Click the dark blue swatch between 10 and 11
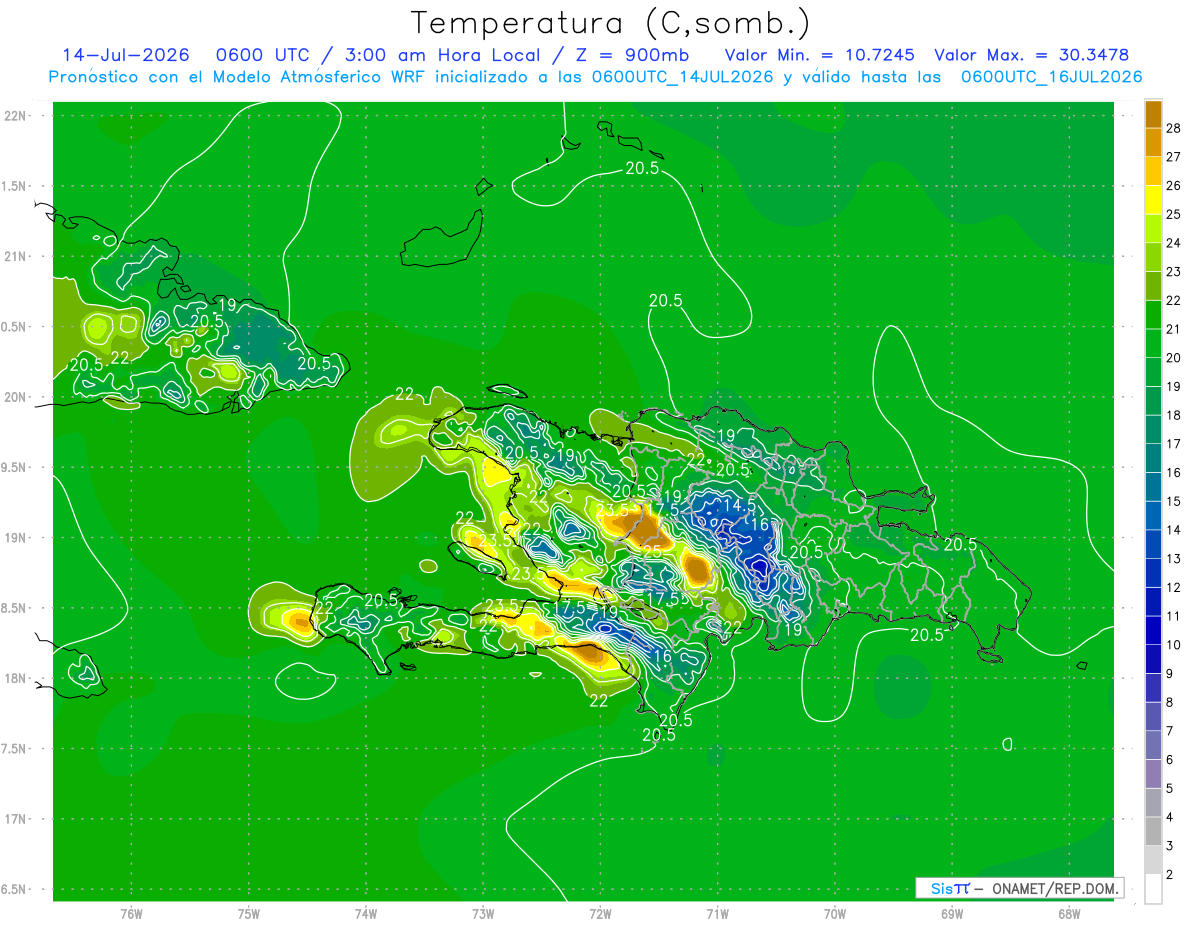Viewport: 1200px width, 927px height. pos(1153,630)
